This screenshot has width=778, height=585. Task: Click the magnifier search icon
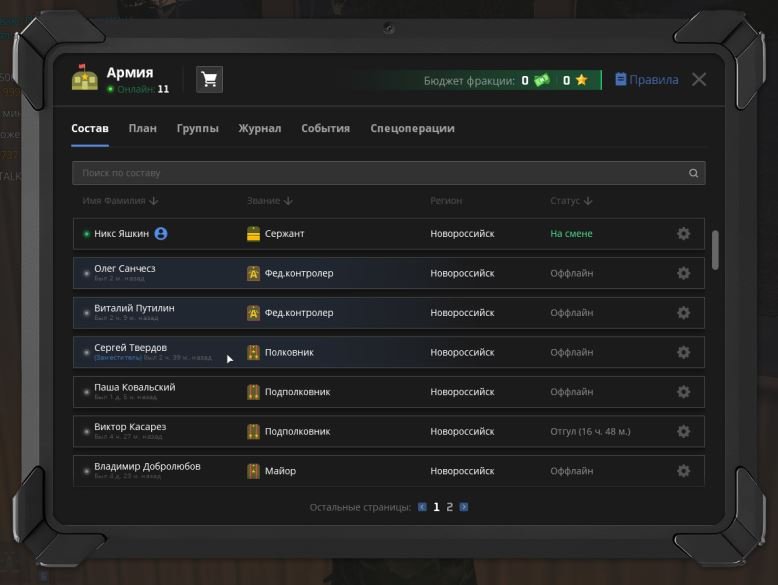tap(693, 173)
